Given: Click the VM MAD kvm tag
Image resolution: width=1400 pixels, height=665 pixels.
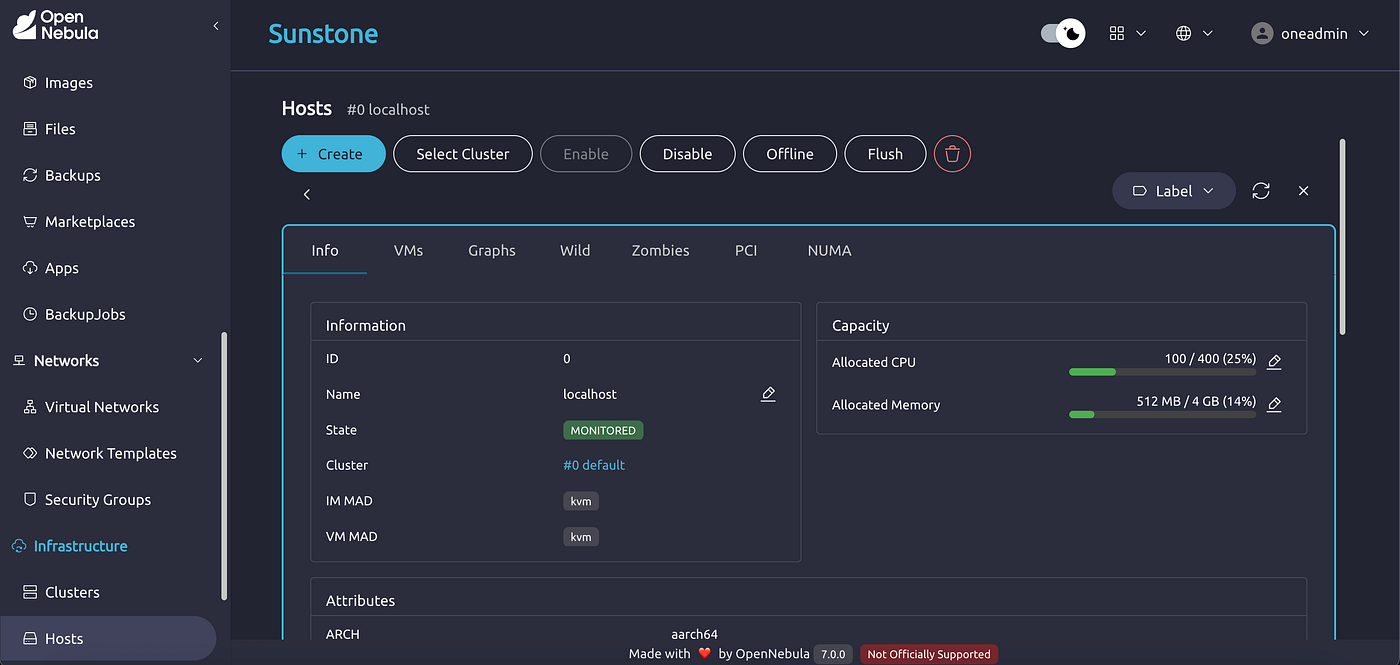Looking at the screenshot, I should coord(581,537).
